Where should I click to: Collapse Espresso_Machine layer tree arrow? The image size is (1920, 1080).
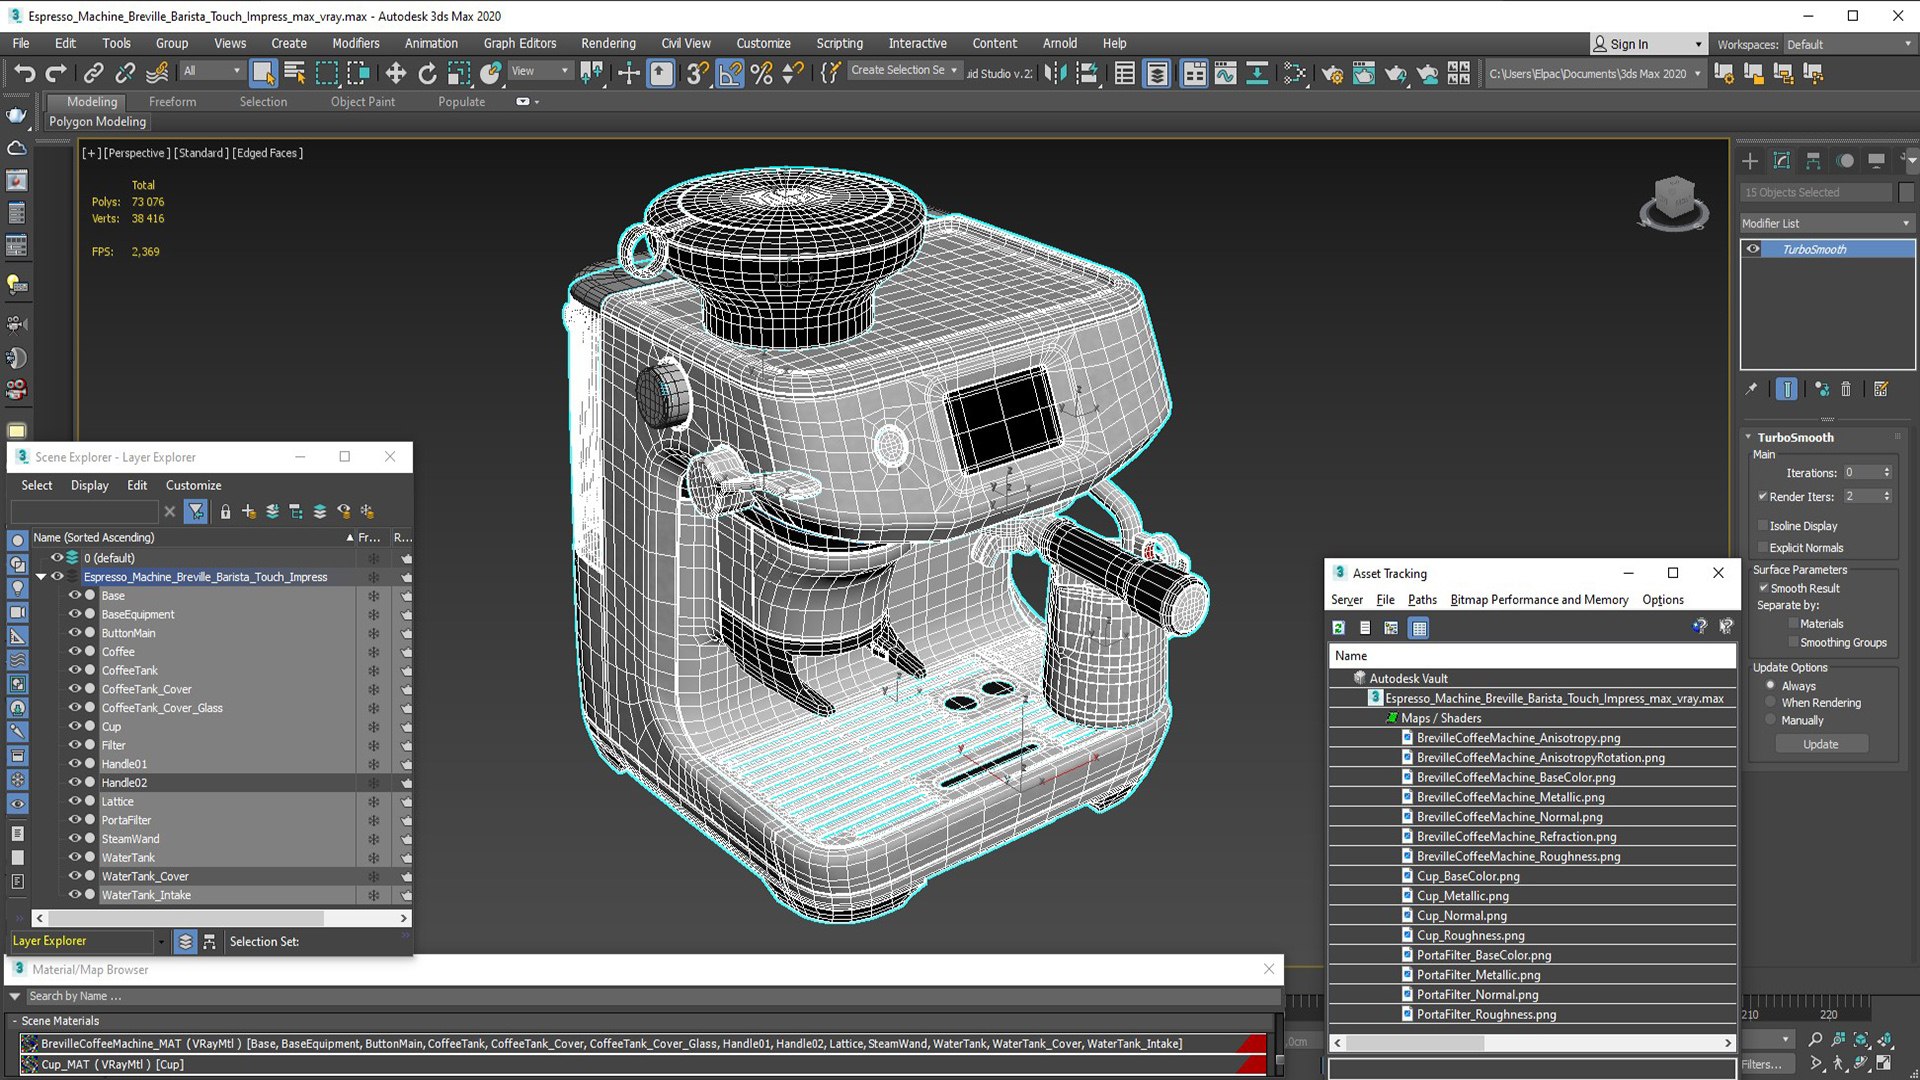41,577
